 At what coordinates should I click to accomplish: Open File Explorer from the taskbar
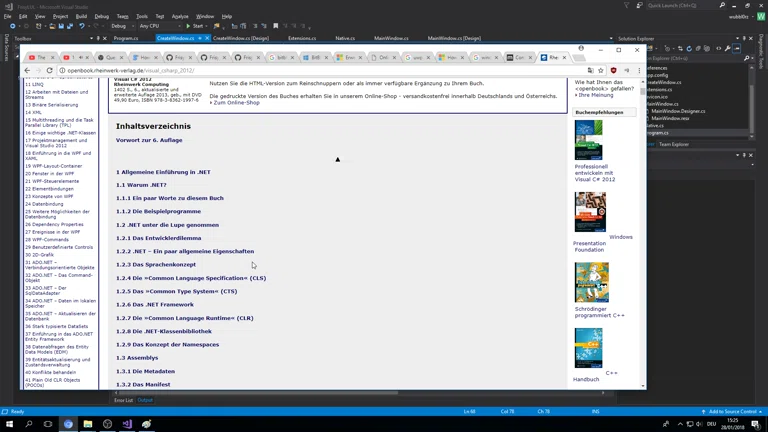pos(88,424)
